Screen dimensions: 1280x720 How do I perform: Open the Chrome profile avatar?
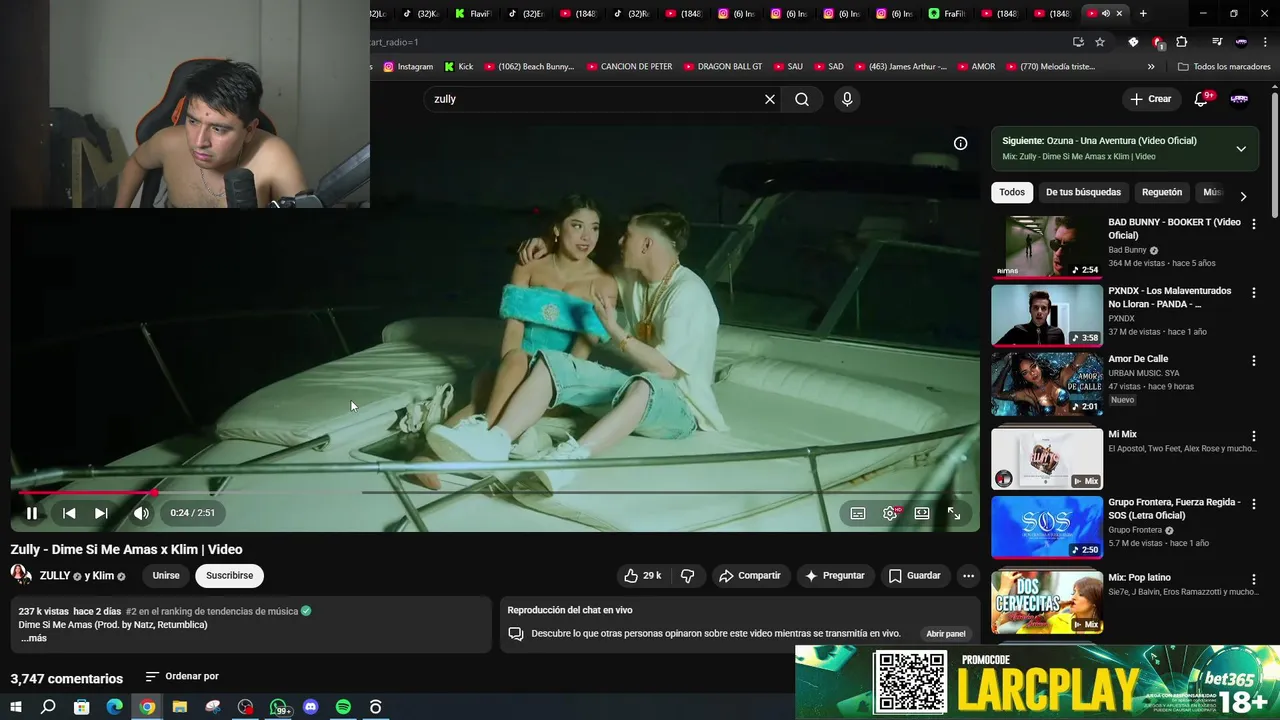(1241, 42)
